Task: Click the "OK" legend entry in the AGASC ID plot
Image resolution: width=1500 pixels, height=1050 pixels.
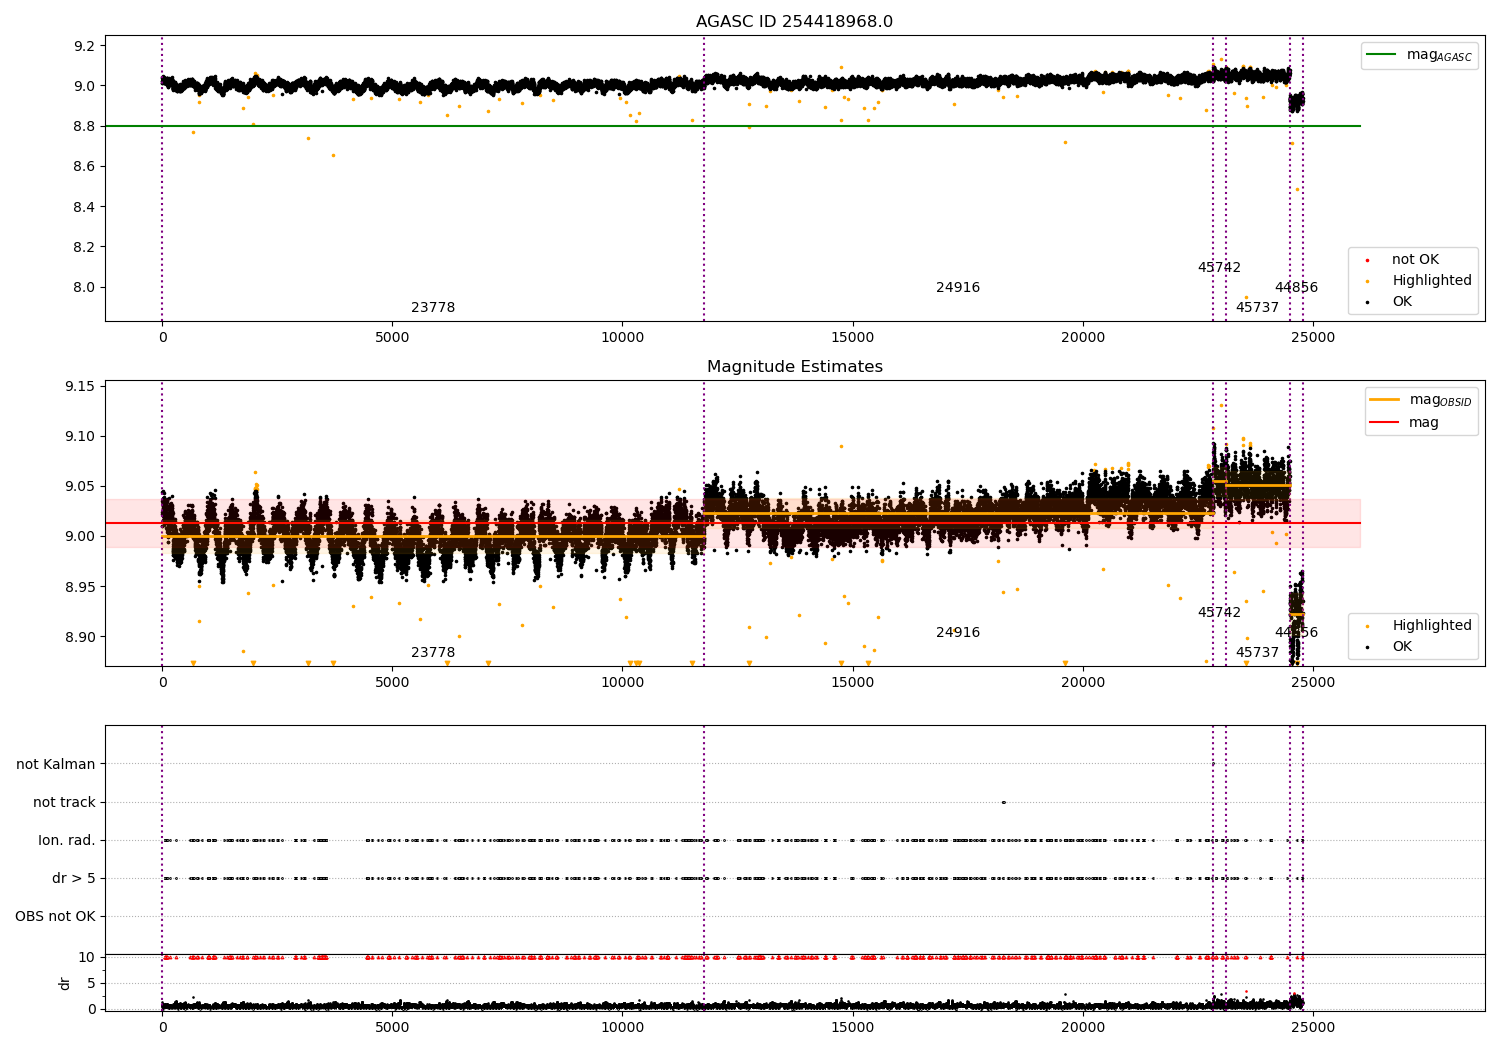Action: 1390,302
